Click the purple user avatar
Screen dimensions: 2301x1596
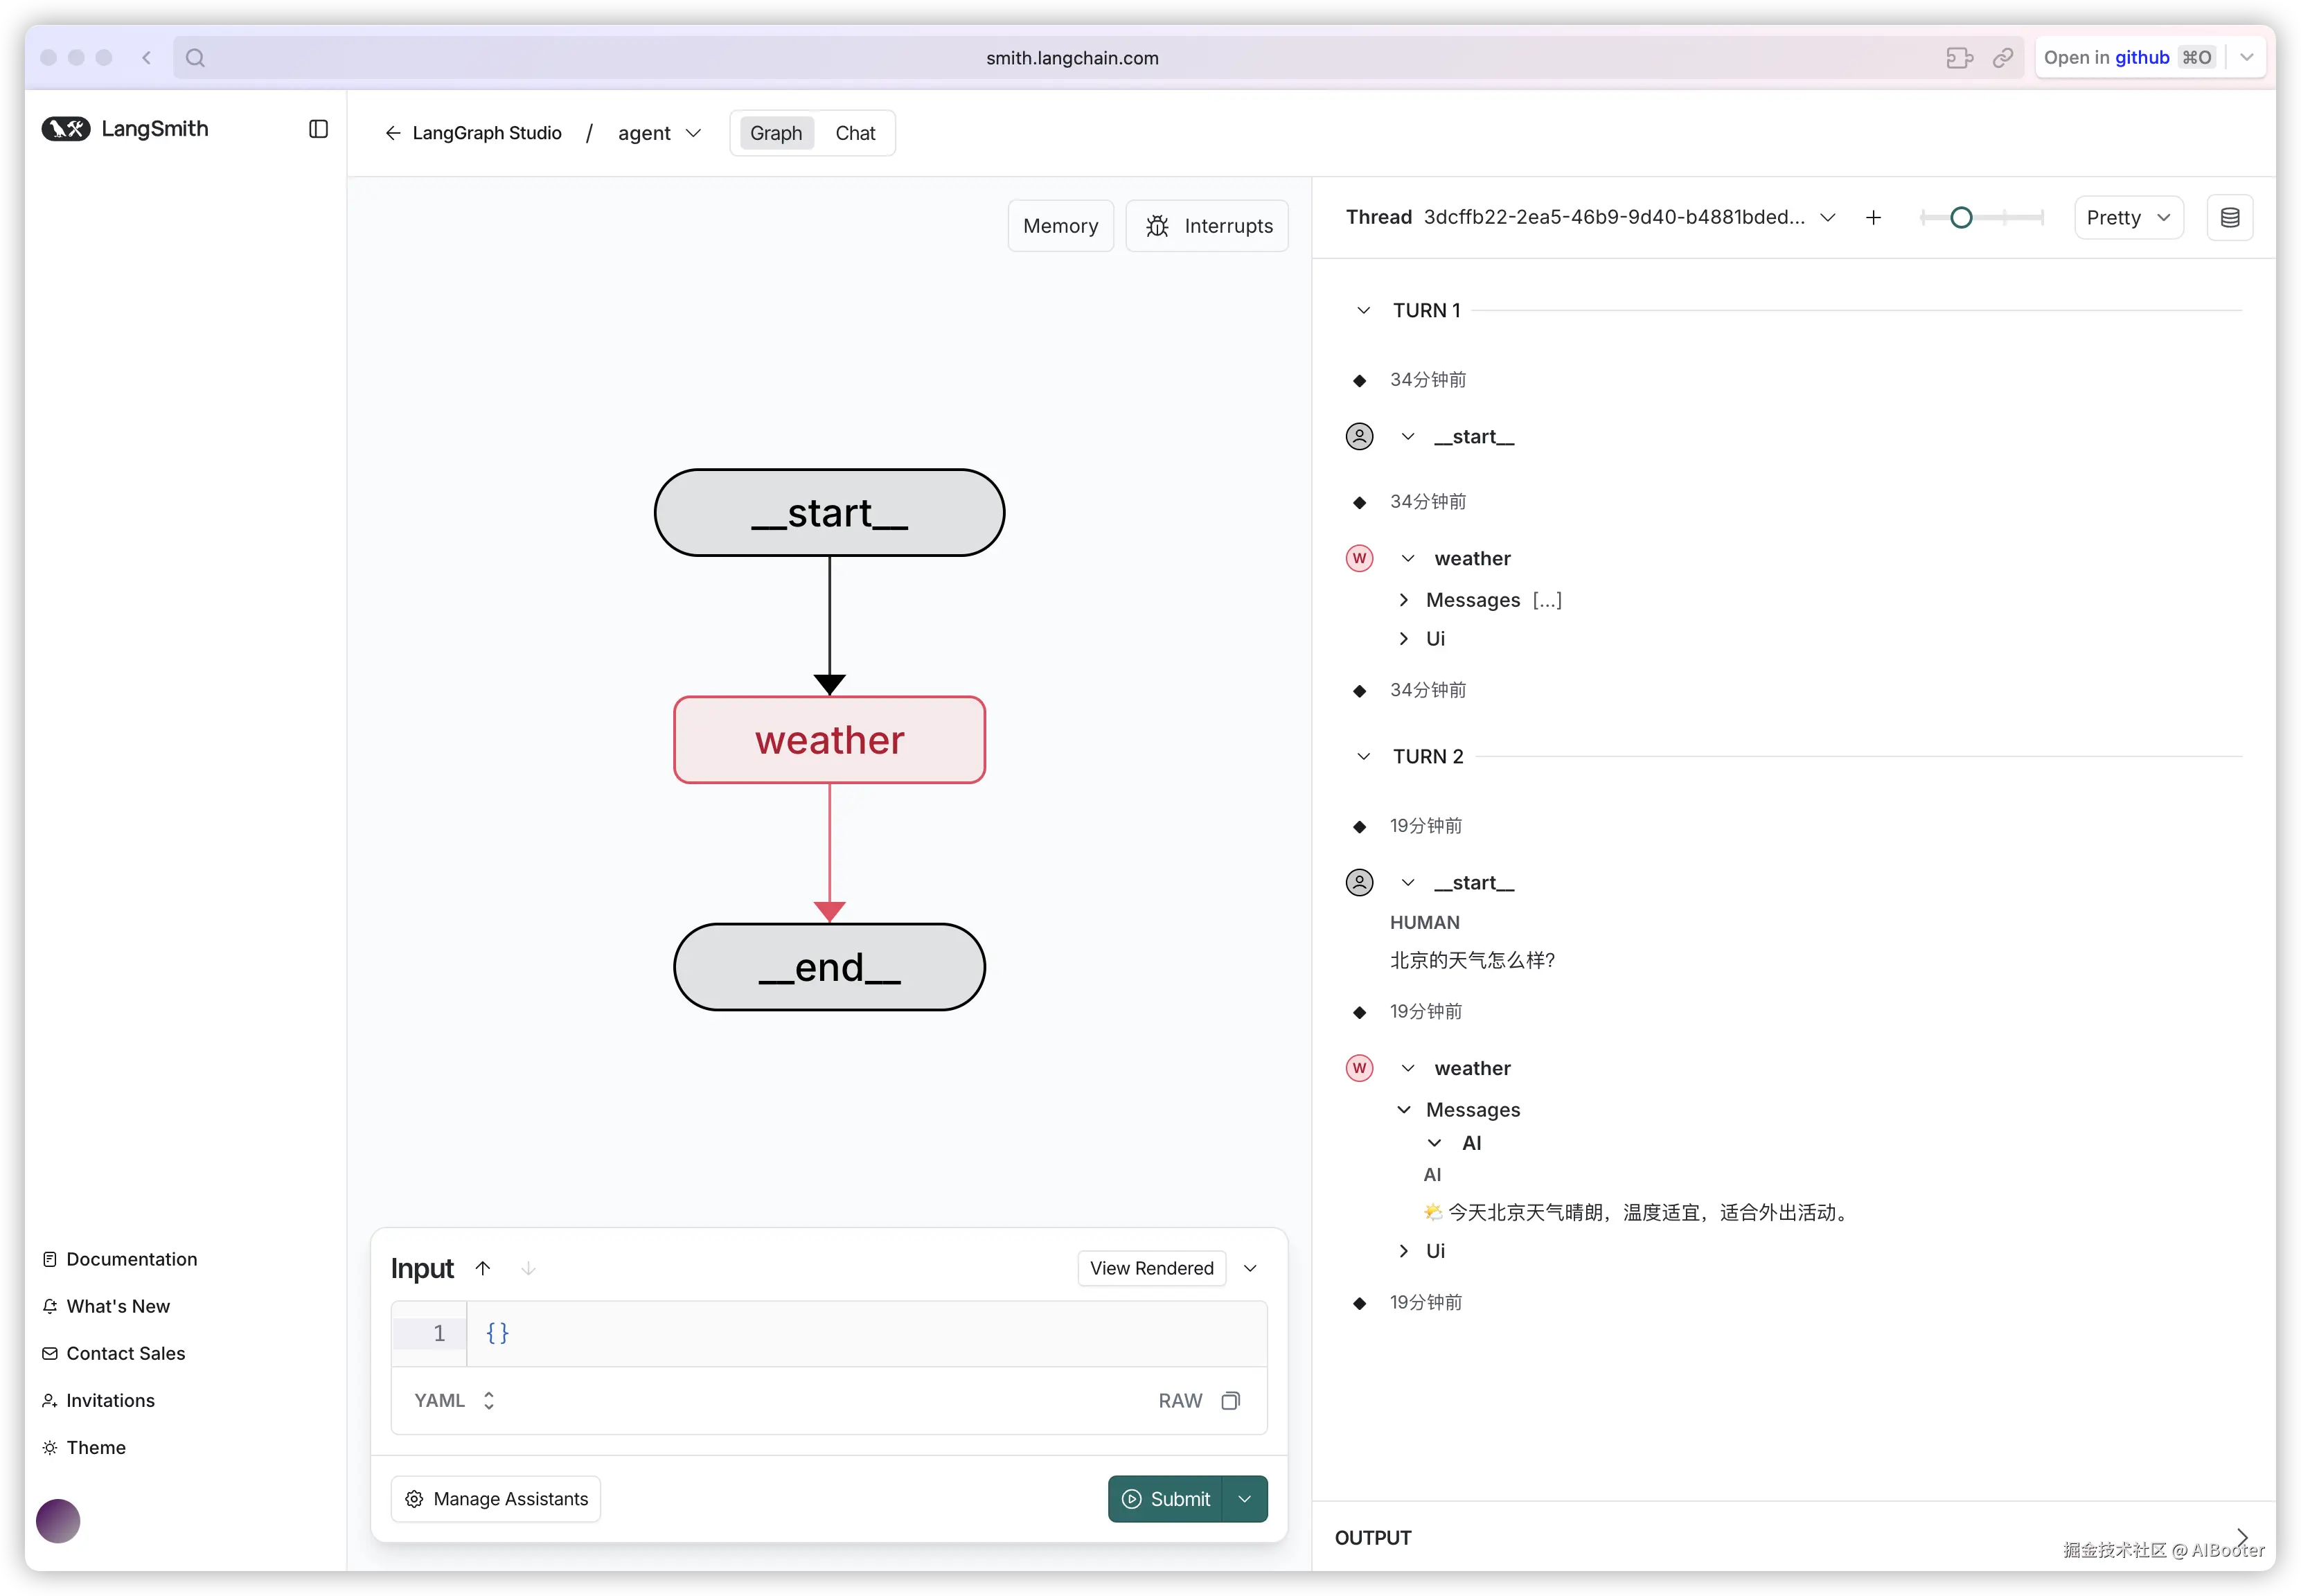coord(58,1521)
